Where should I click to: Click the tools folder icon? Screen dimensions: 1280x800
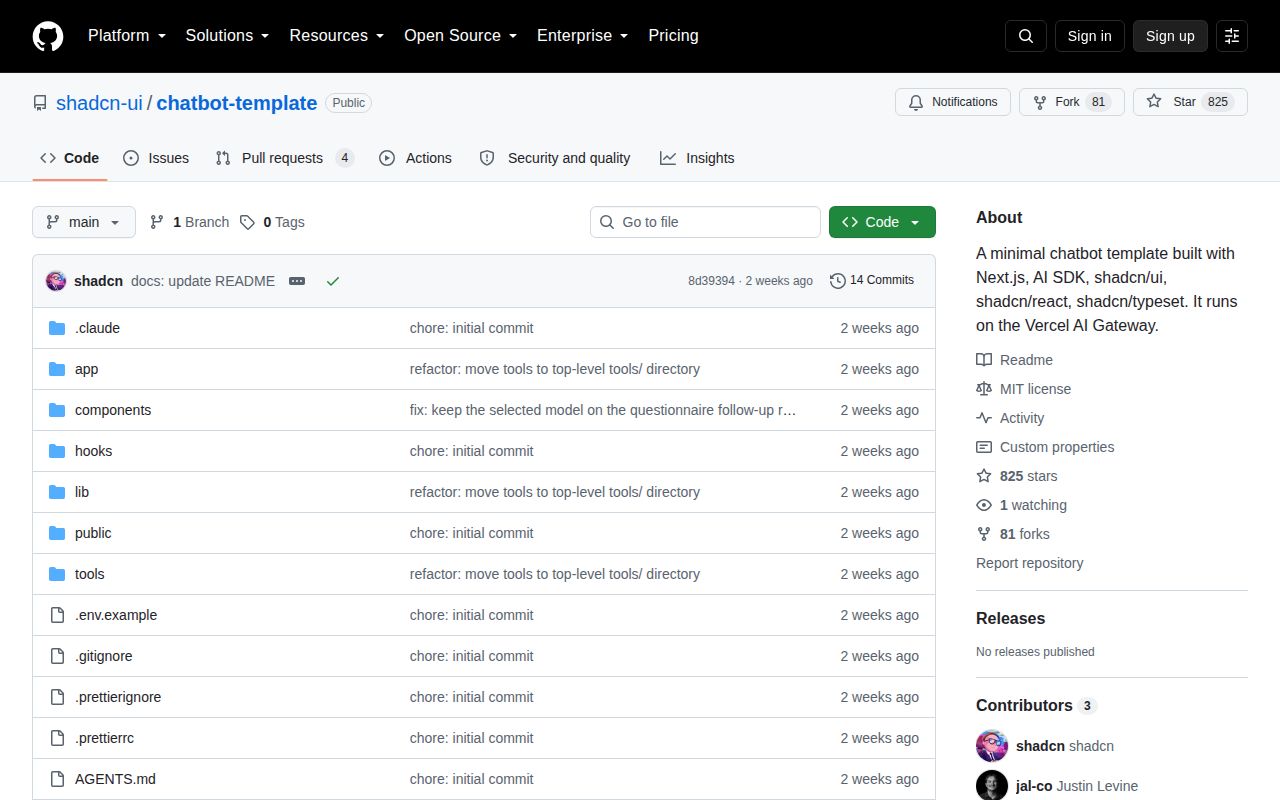tap(57, 574)
